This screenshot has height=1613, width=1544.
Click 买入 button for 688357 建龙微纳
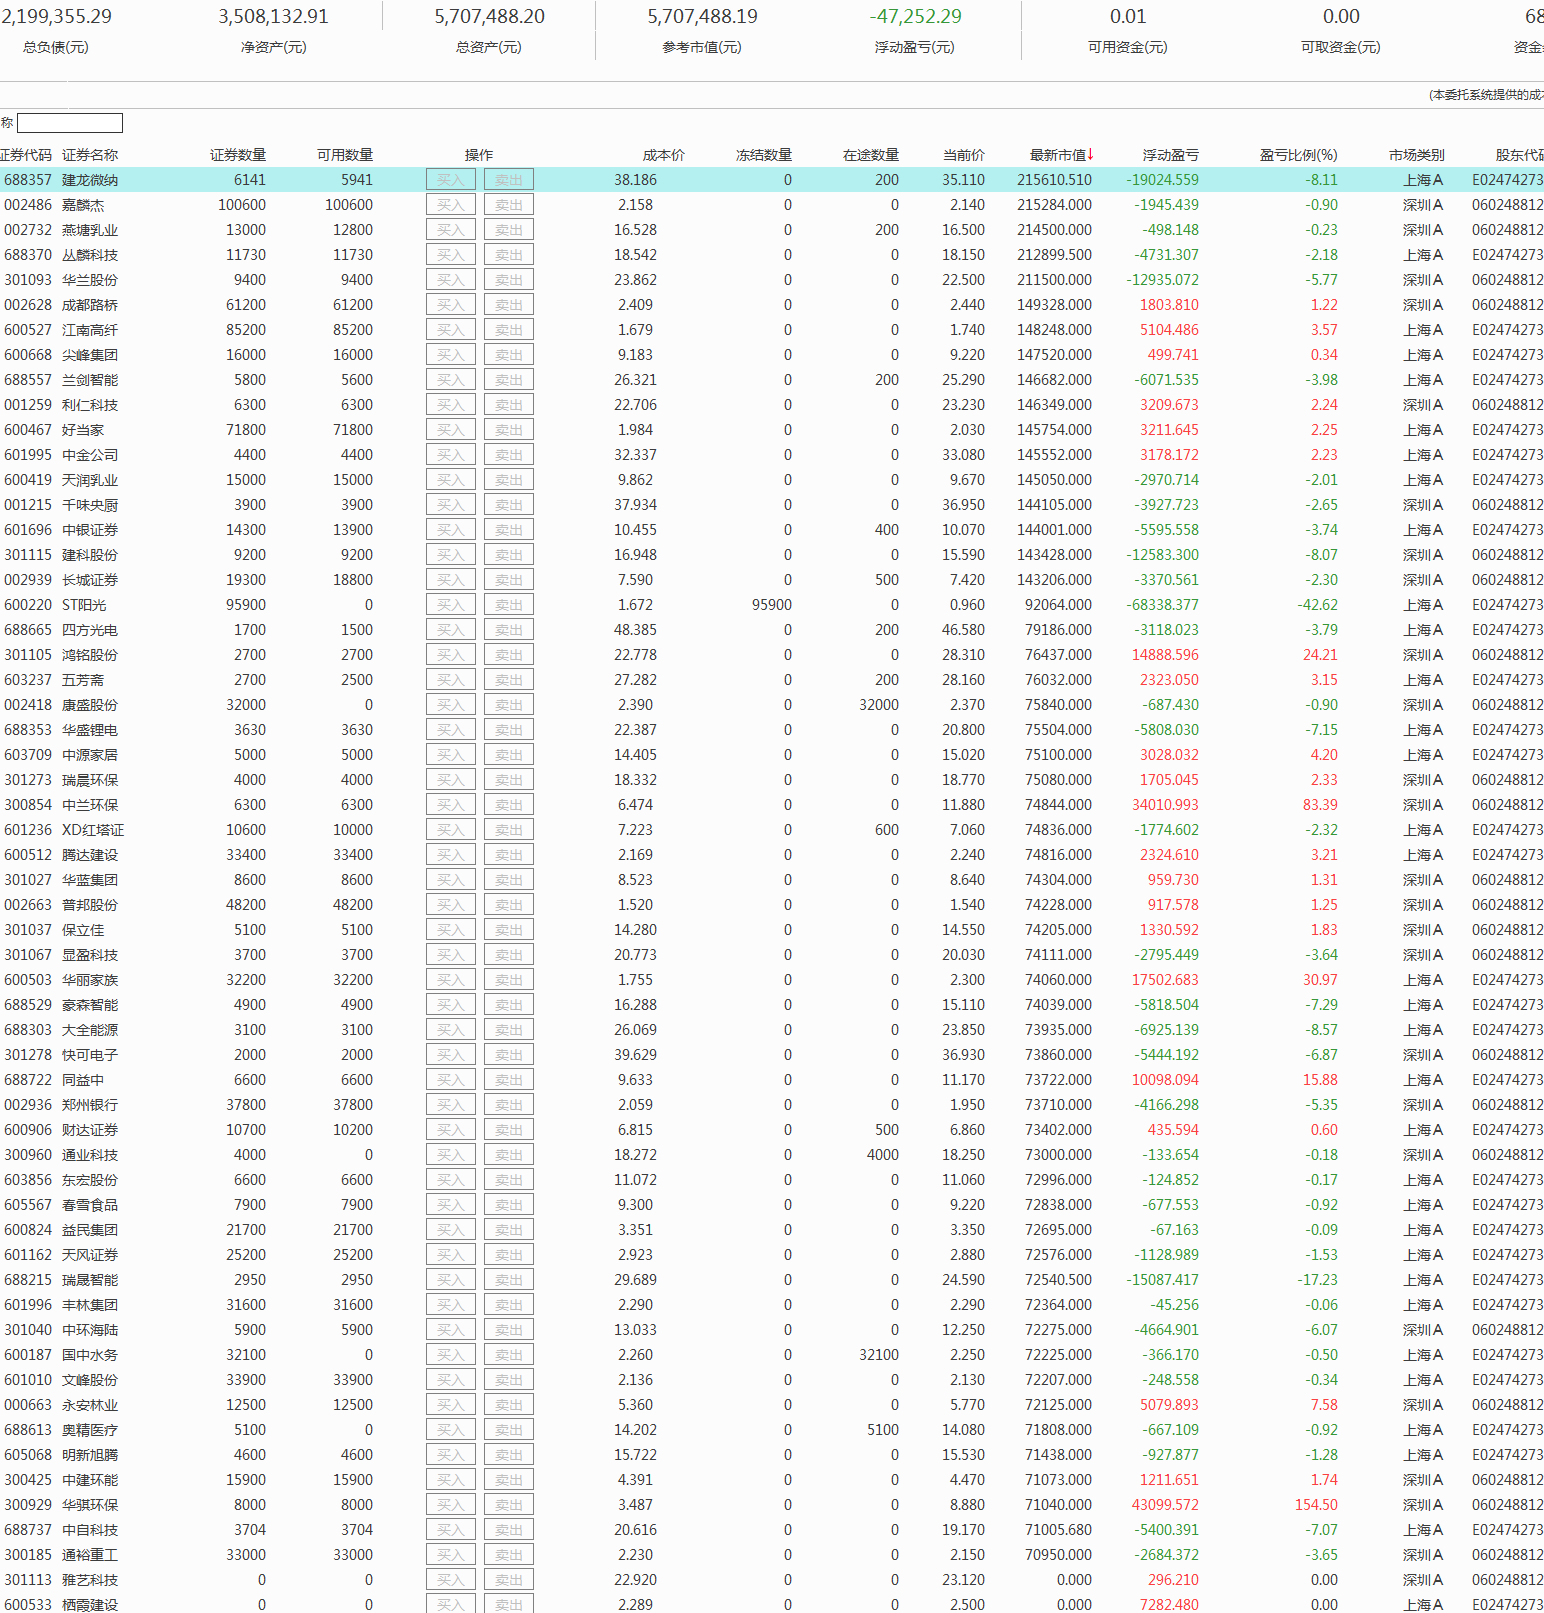pyautogui.click(x=451, y=180)
